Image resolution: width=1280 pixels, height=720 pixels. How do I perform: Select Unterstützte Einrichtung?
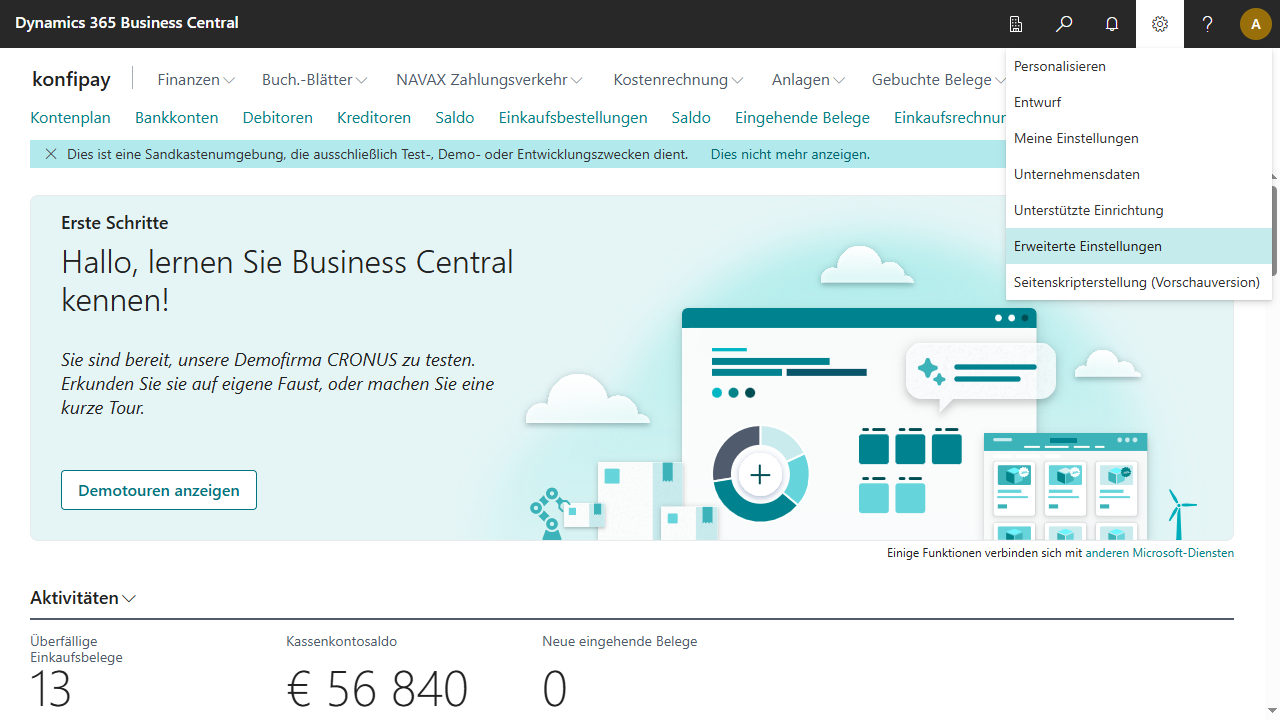pos(1139,210)
